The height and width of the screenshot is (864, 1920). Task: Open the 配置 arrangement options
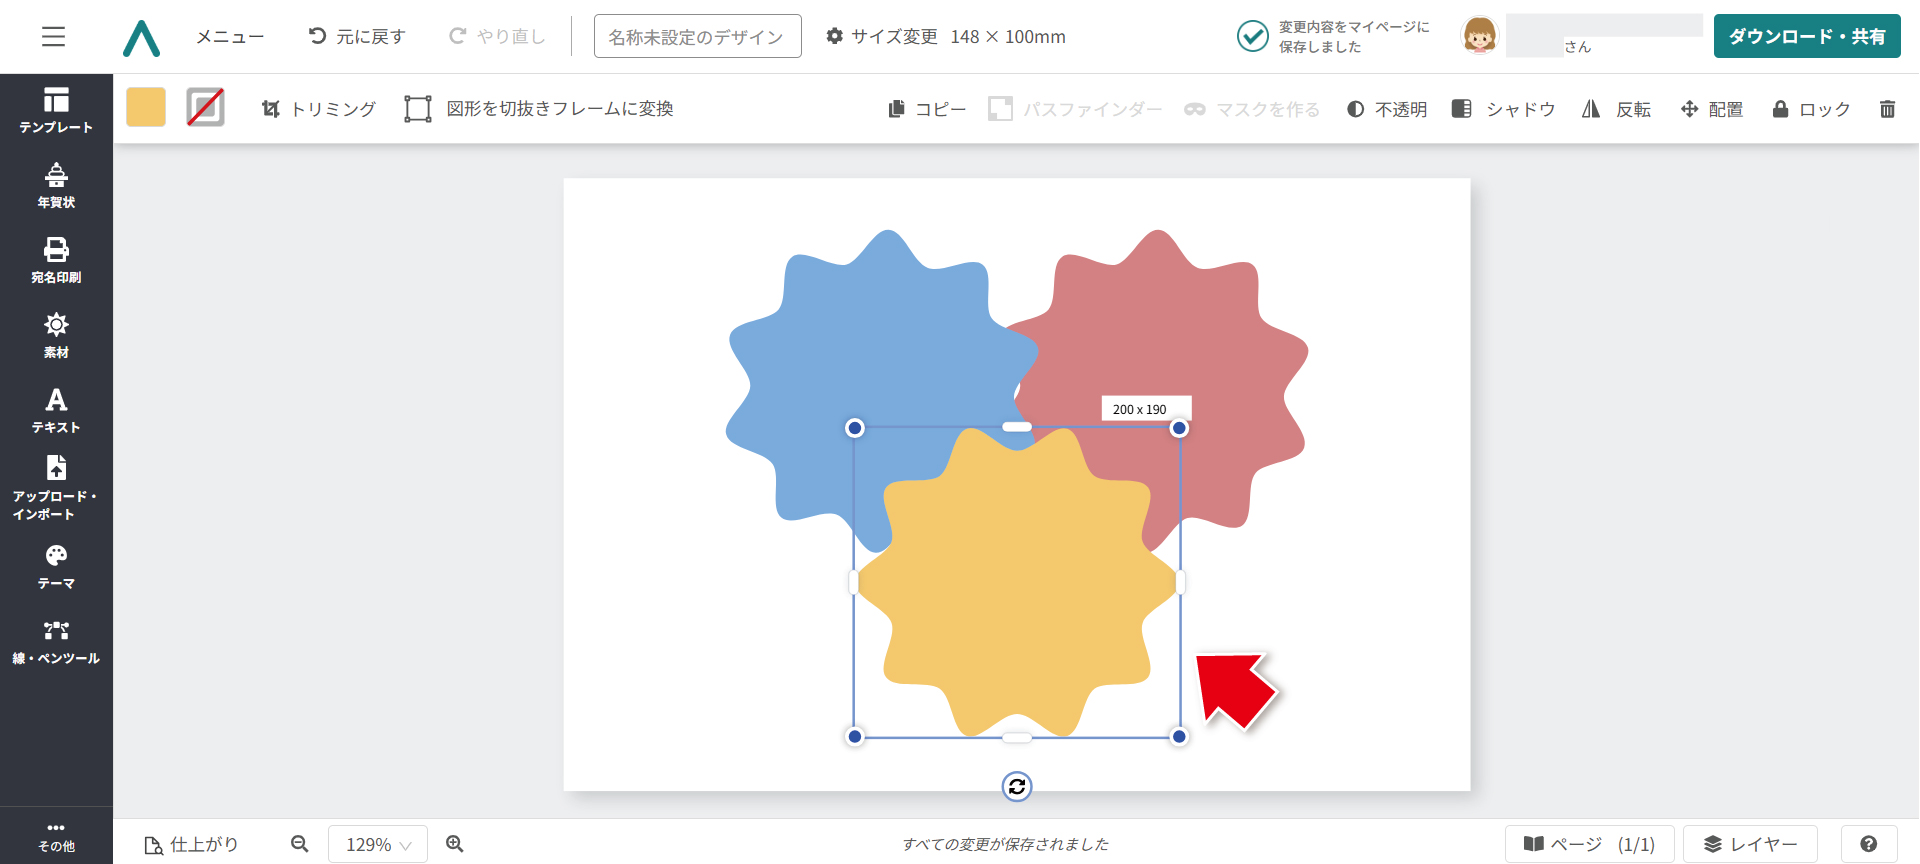click(1712, 109)
